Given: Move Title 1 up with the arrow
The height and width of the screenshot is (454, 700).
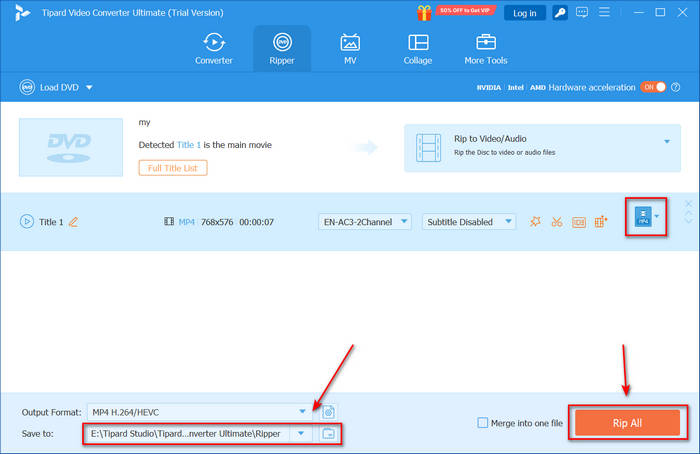Looking at the screenshot, I should point(688,213).
